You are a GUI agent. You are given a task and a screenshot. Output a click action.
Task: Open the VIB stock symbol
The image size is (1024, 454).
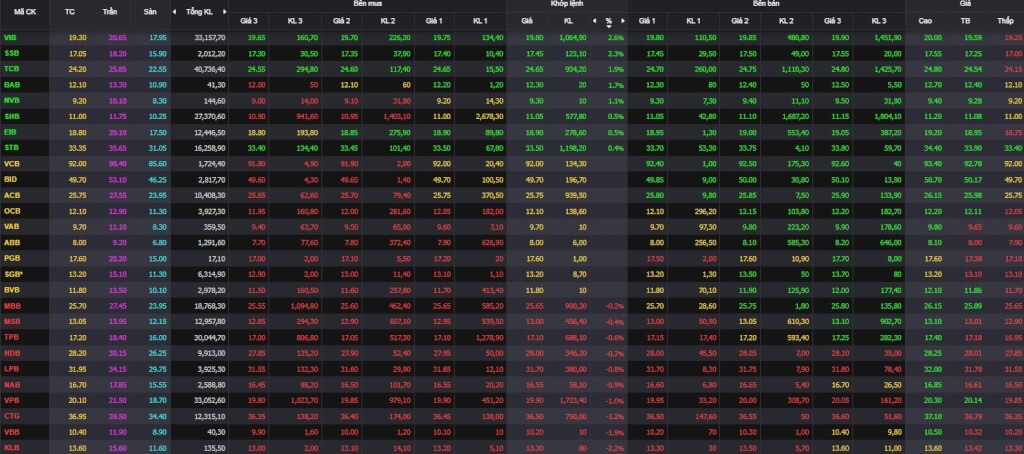click(x=10, y=37)
